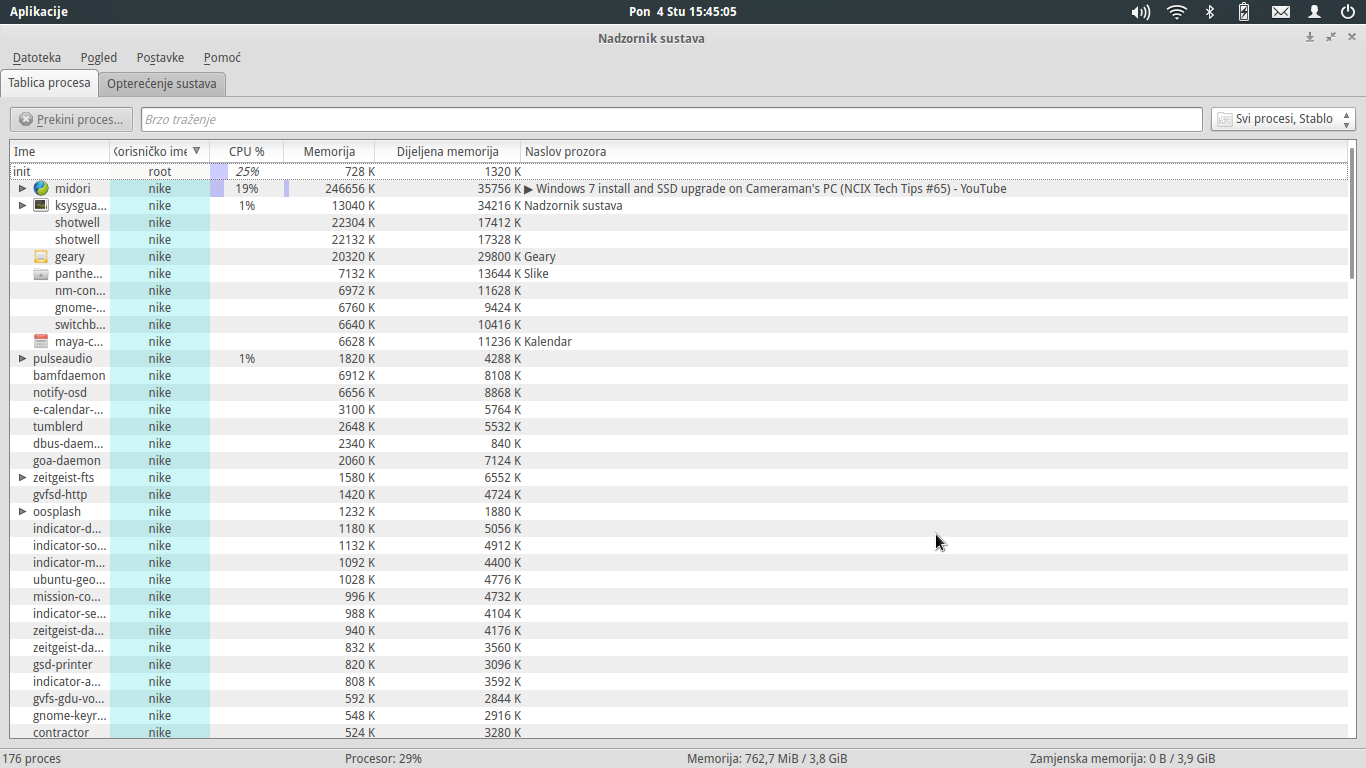Click the midori browser globe icon

click(x=41, y=188)
